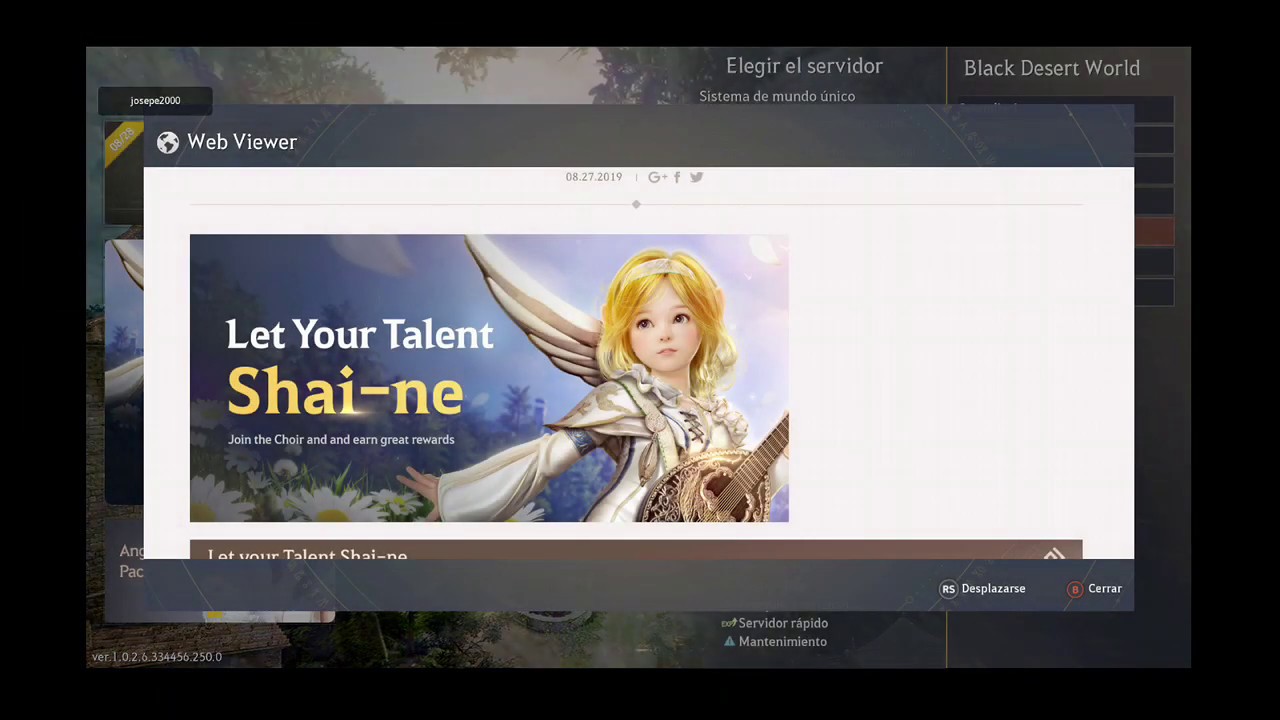Click the Web Viewer globe icon

pos(168,143)
